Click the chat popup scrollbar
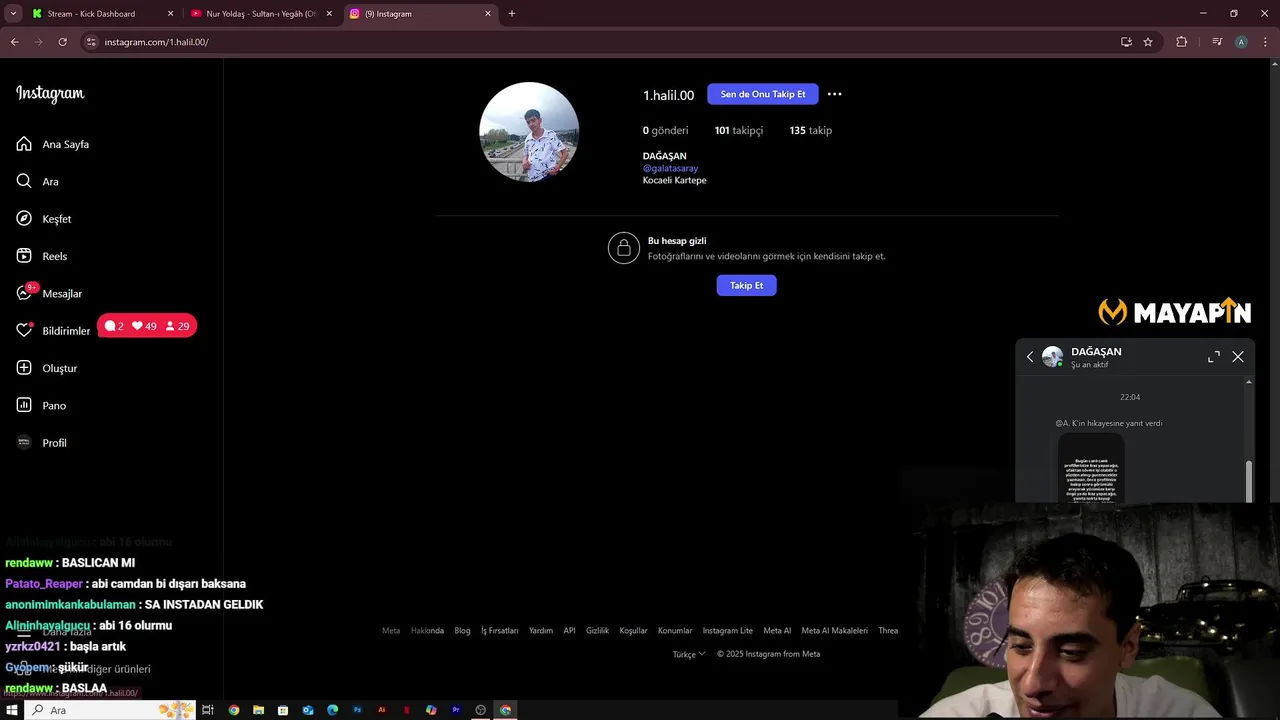 click(x=1248, y=481)
